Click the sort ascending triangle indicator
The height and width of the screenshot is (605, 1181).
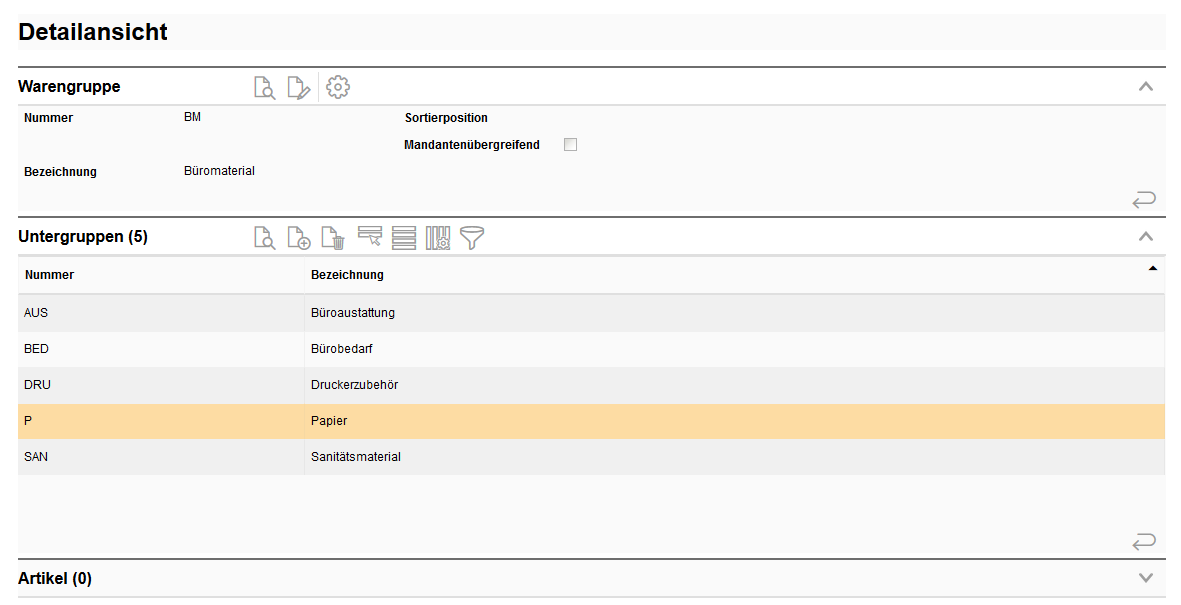click(x=1152, y=268)
